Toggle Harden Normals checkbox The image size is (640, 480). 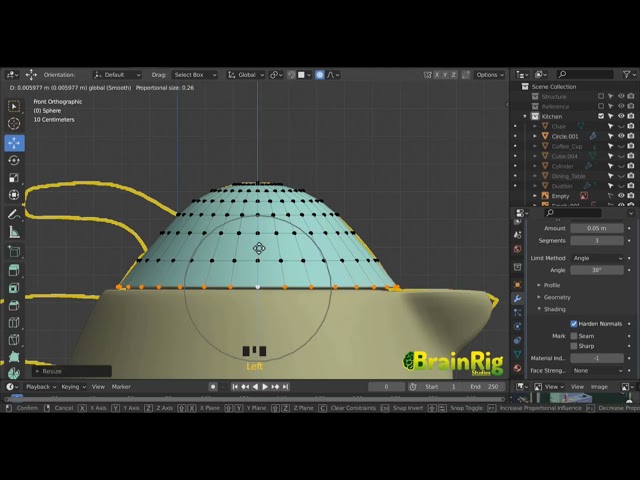tap(574, 324)
